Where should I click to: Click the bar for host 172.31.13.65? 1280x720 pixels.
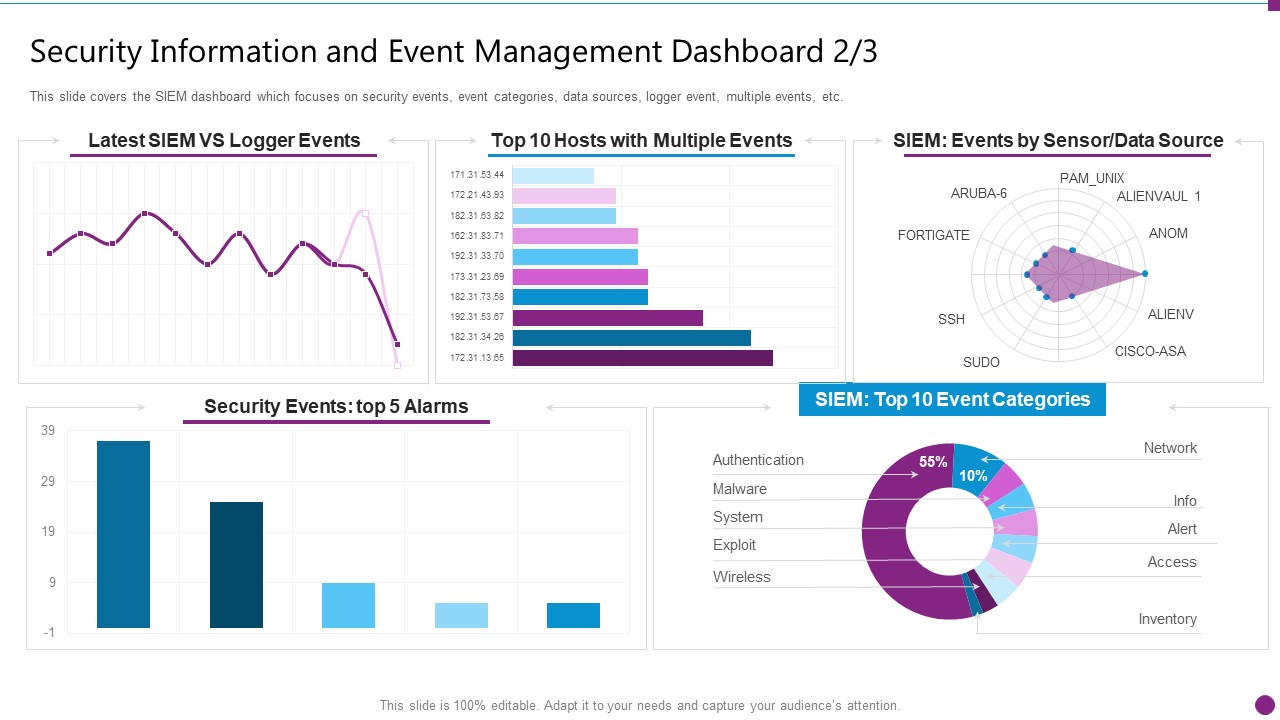click(x=643, y=357)
